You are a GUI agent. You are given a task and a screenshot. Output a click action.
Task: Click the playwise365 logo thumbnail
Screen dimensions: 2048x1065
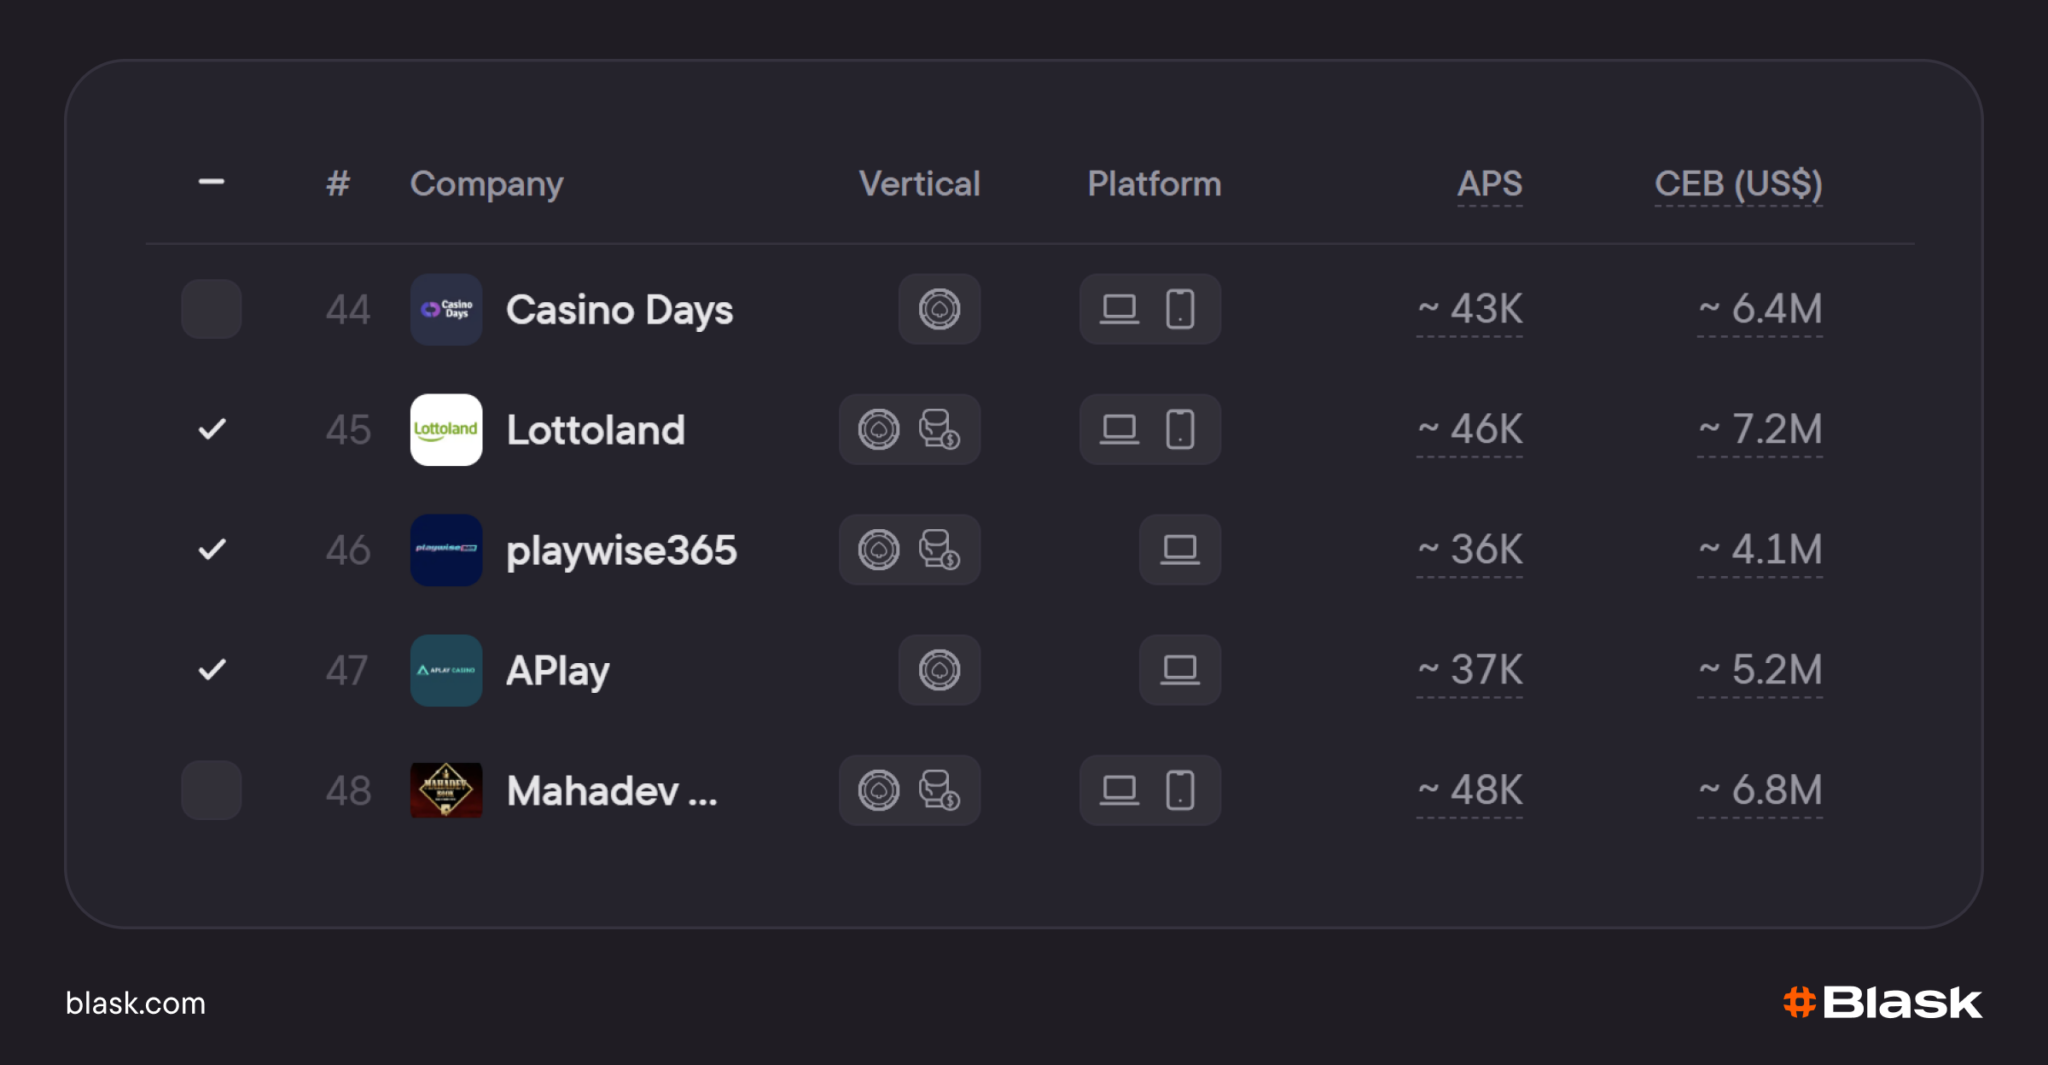pyautogui.click(x=446, y=550)
